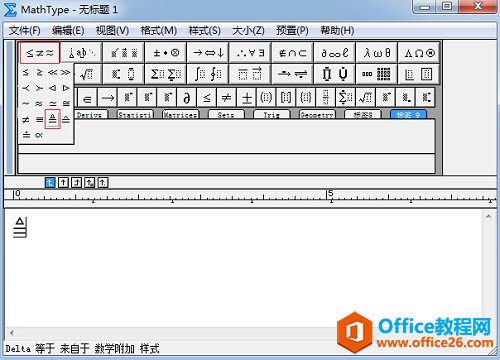The height and width of the screenshot is (360, 500).
Task: Open the 预置(P) menu
Action: 292,31
